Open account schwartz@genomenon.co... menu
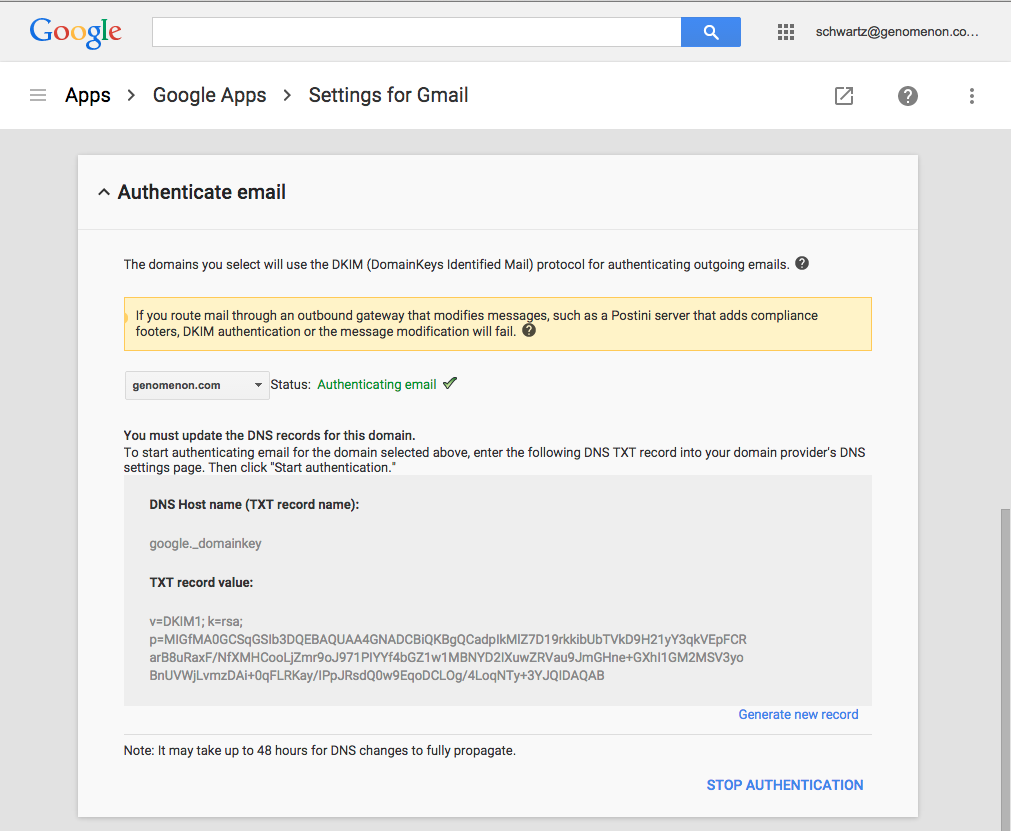 [x=897, y=32]
